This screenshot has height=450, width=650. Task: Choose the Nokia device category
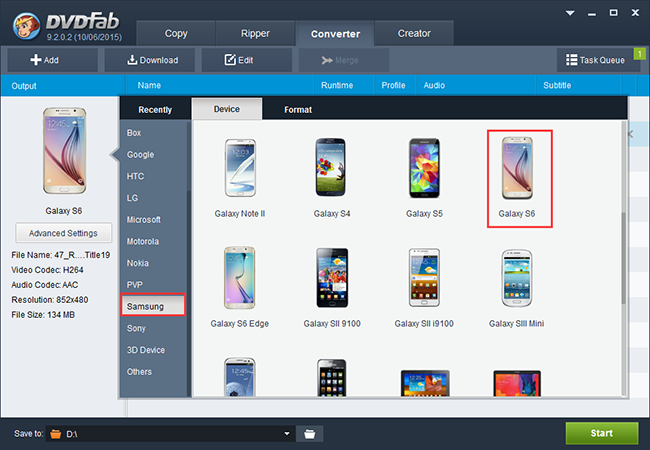click(x=153, y=263)
